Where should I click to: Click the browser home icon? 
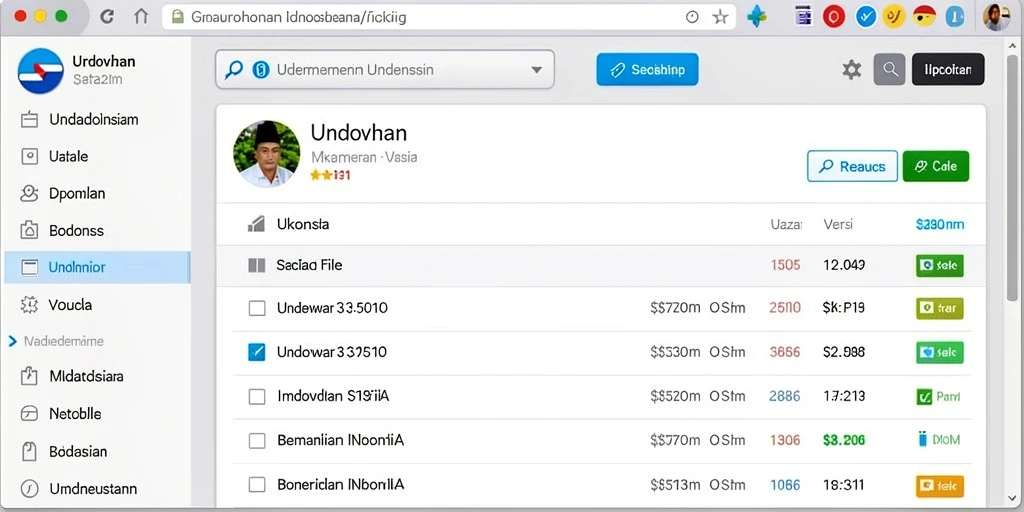(141, 17)
